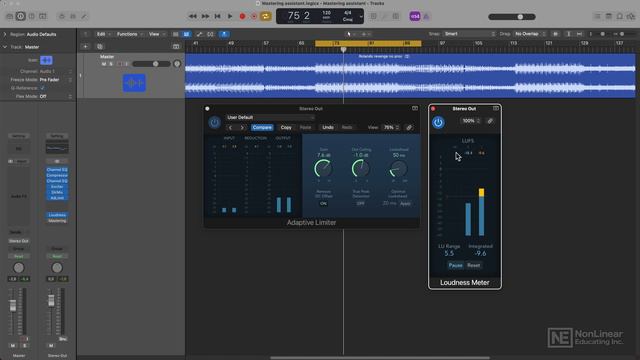Click the Master track pan knob
This screenshot has height=360, width=640.
pos(177,64)
